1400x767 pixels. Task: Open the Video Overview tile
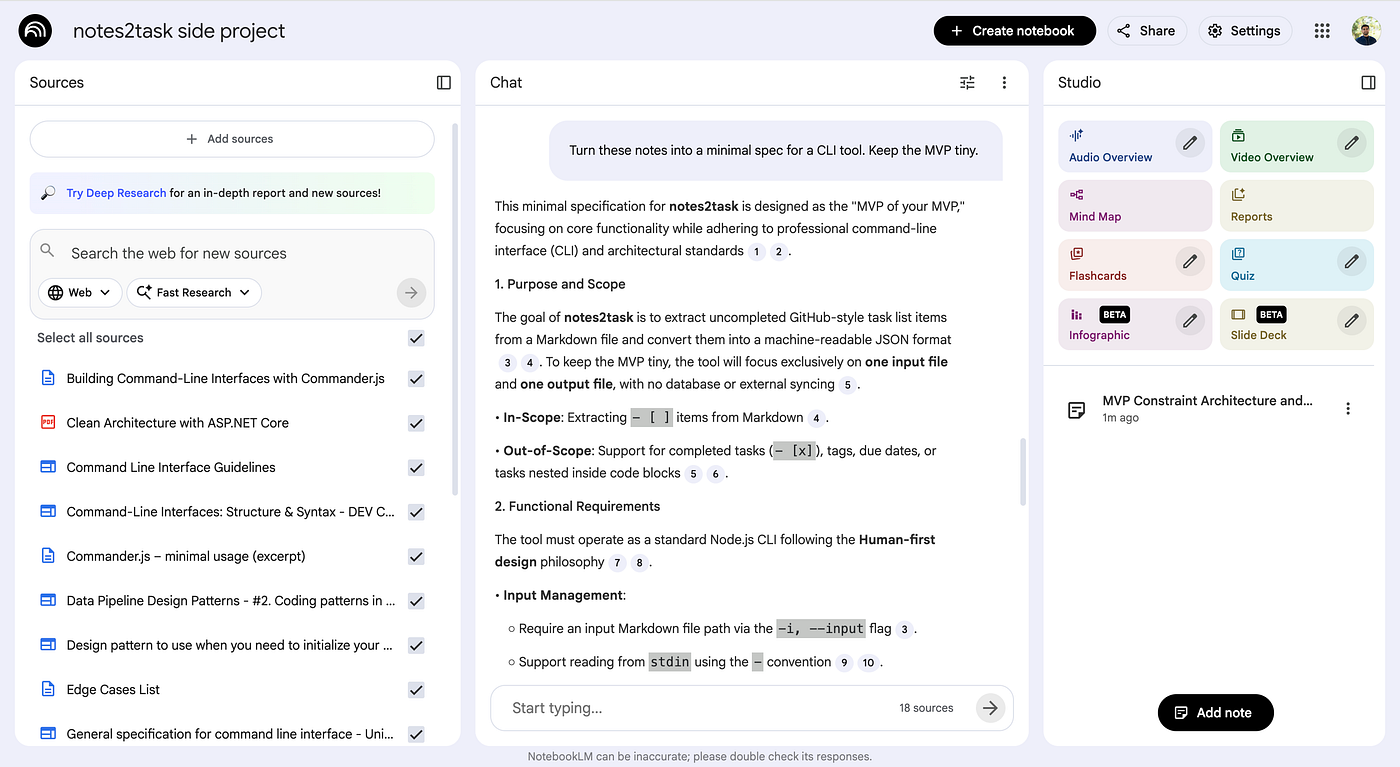coord(1297,146)
